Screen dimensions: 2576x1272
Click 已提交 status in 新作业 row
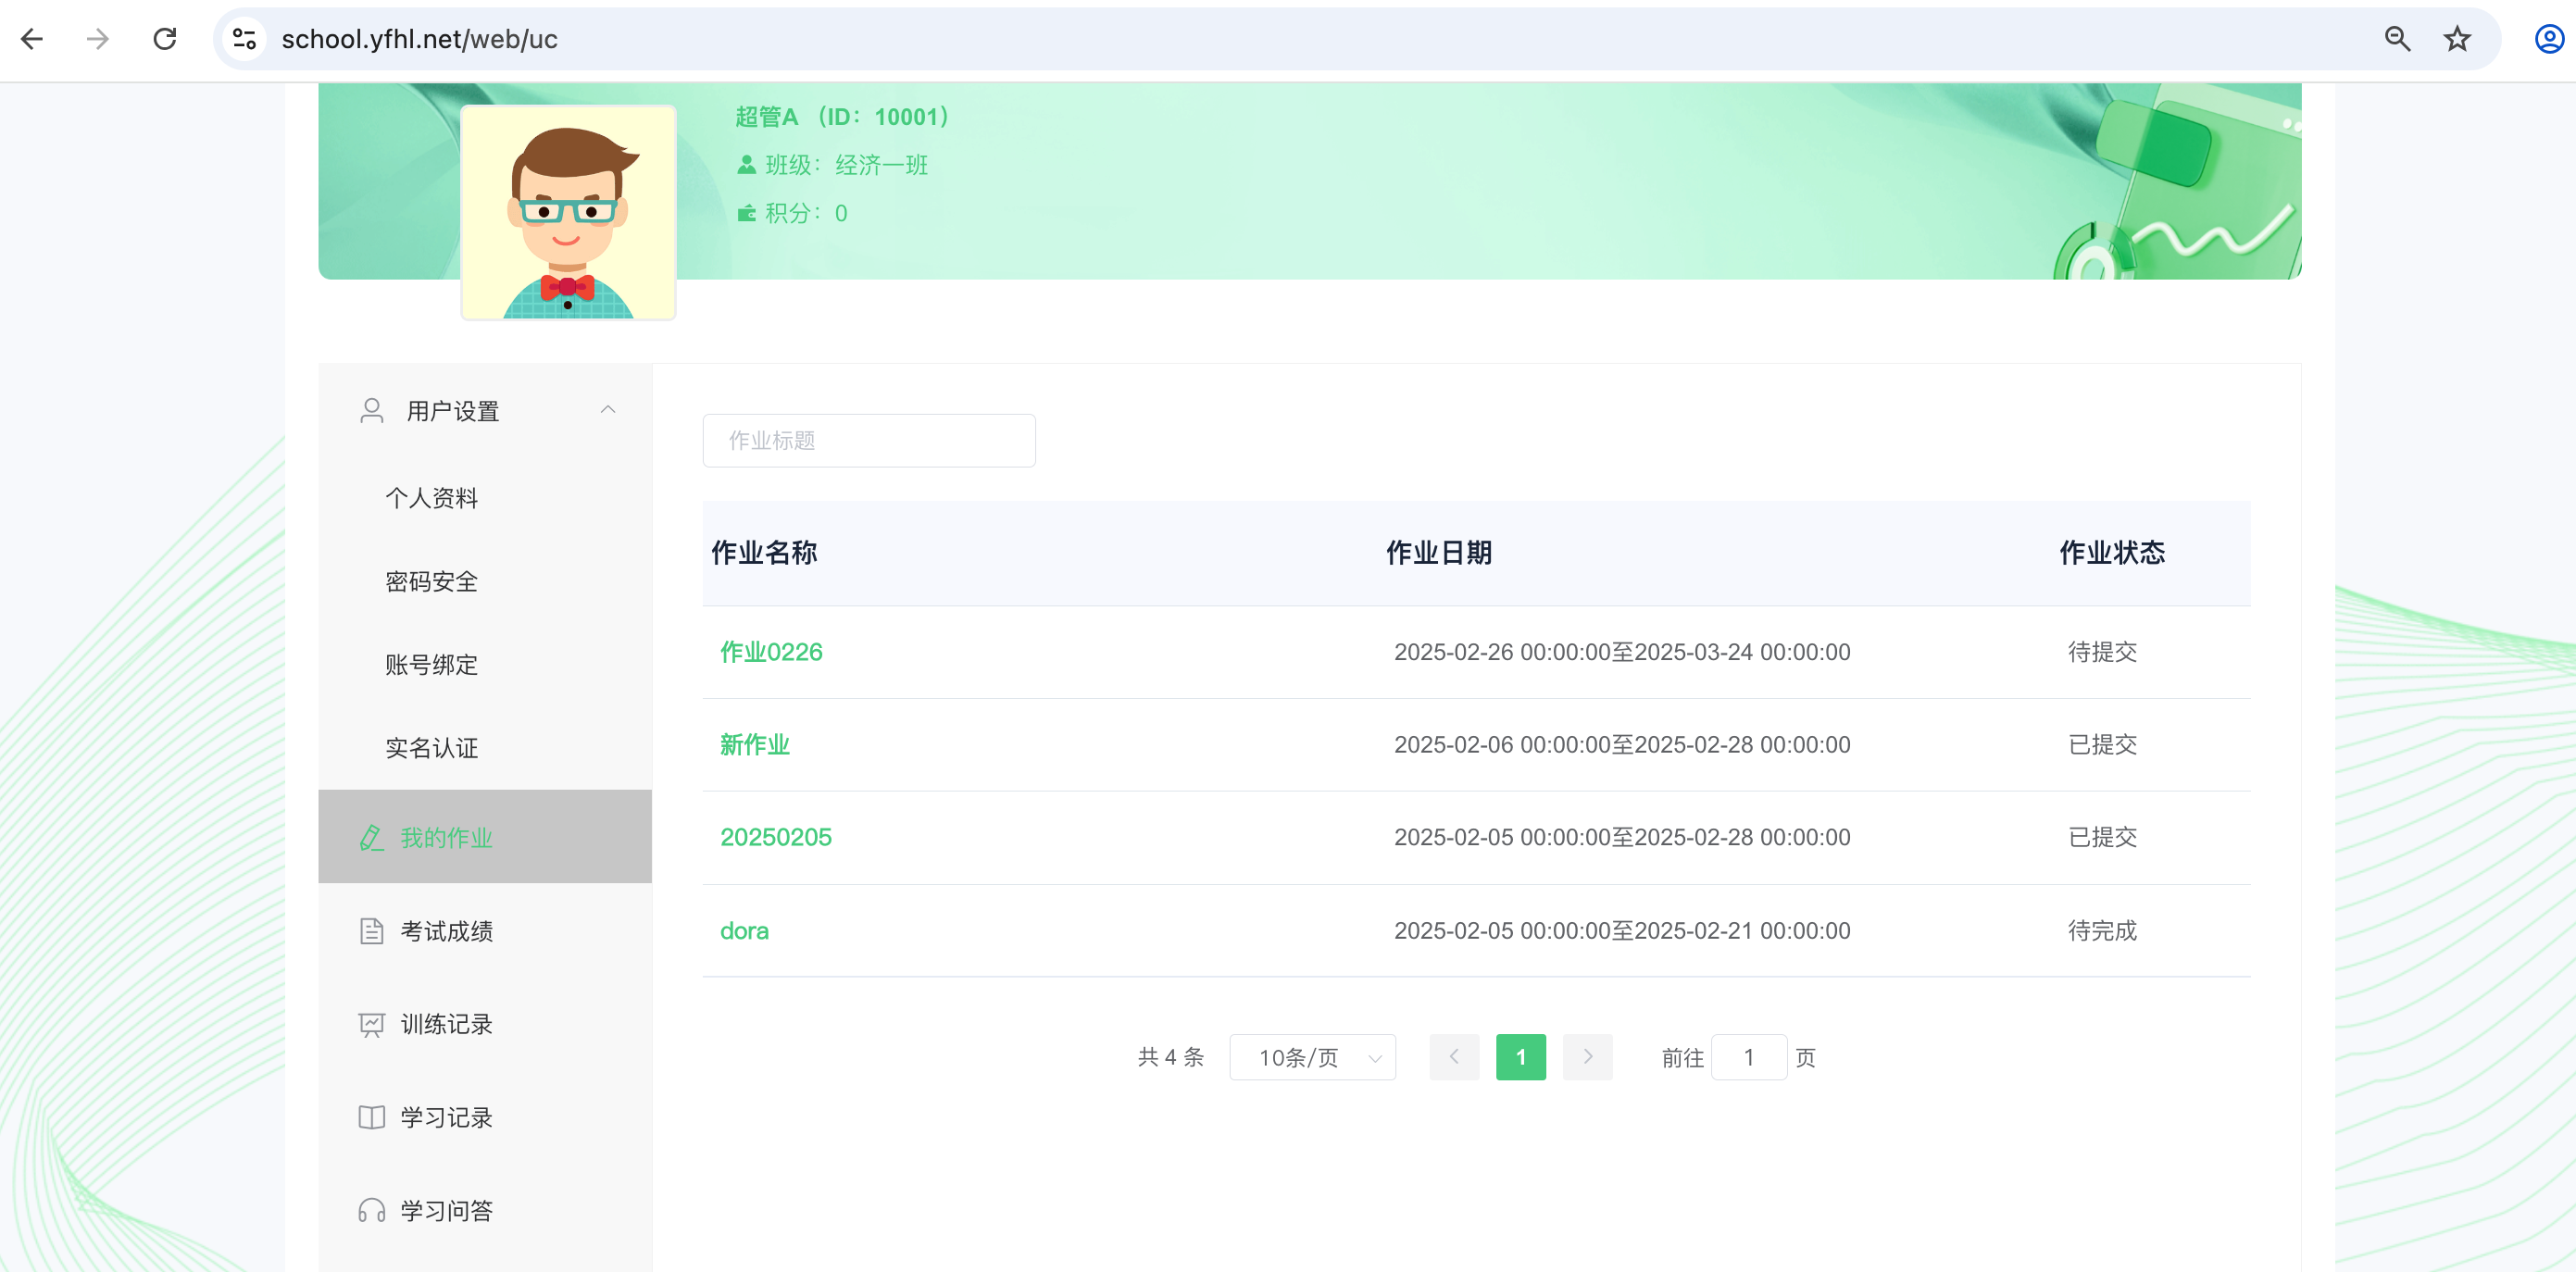click(2102, 745)
